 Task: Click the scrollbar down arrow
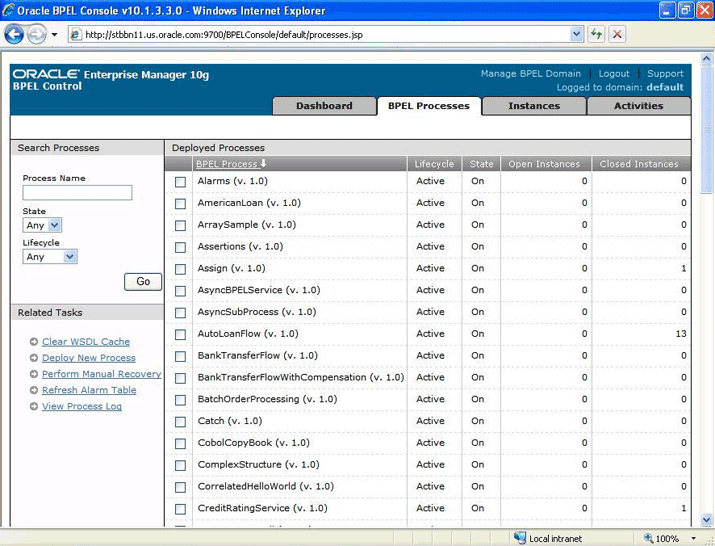point(706,520)
